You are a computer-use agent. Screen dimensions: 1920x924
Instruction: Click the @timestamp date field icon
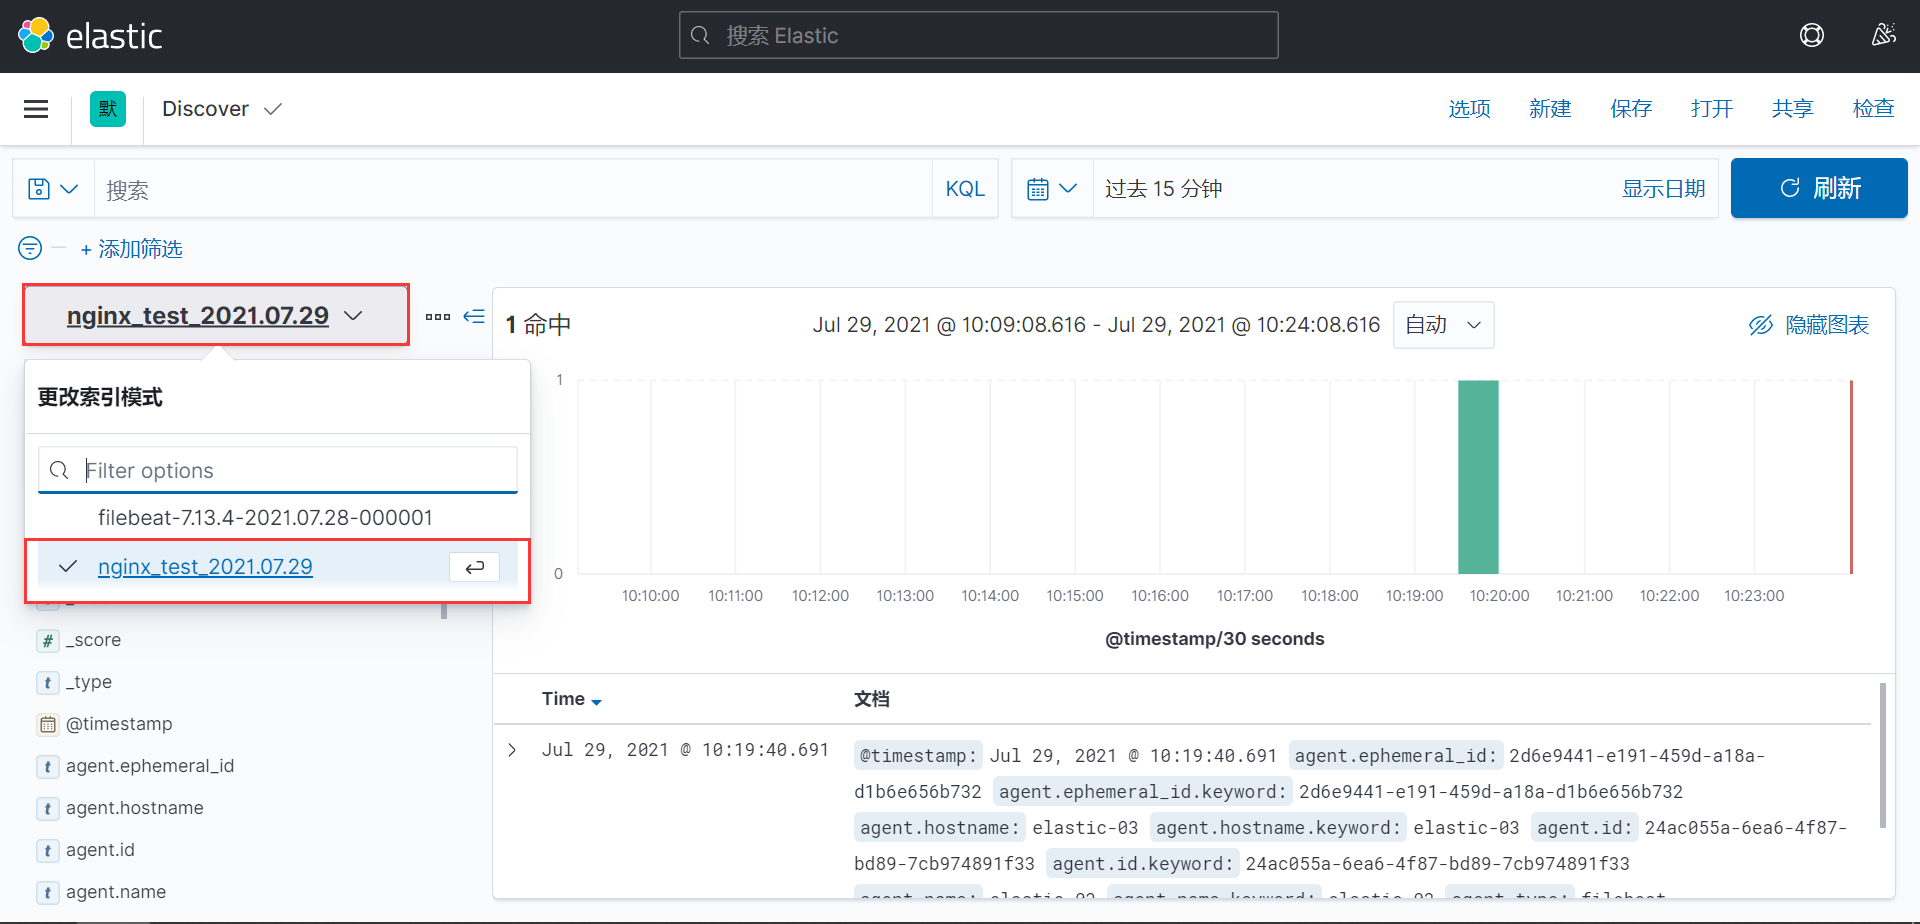pyautogui.click(x=48, y=725)
